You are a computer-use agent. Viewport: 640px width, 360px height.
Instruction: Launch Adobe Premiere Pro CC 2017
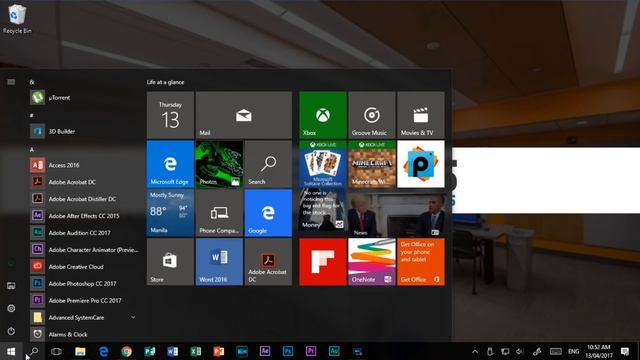coord(84,301)
